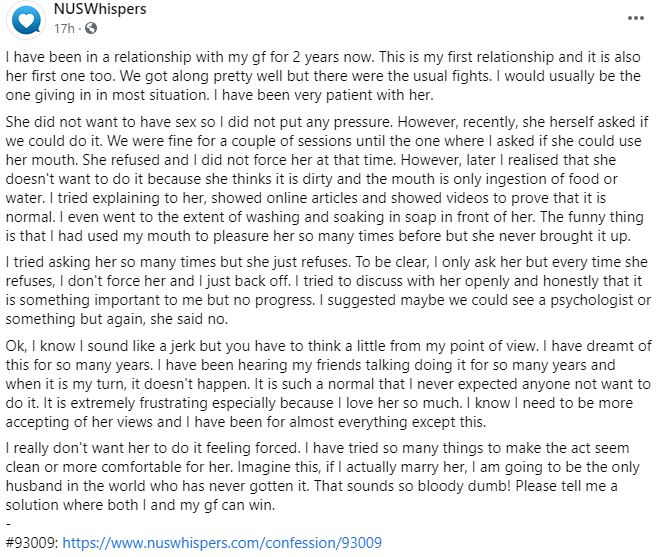Click the dash separator above the confession number
Image resolution: width=661 pixels, height=557 pixels.
tap(8, 524)
